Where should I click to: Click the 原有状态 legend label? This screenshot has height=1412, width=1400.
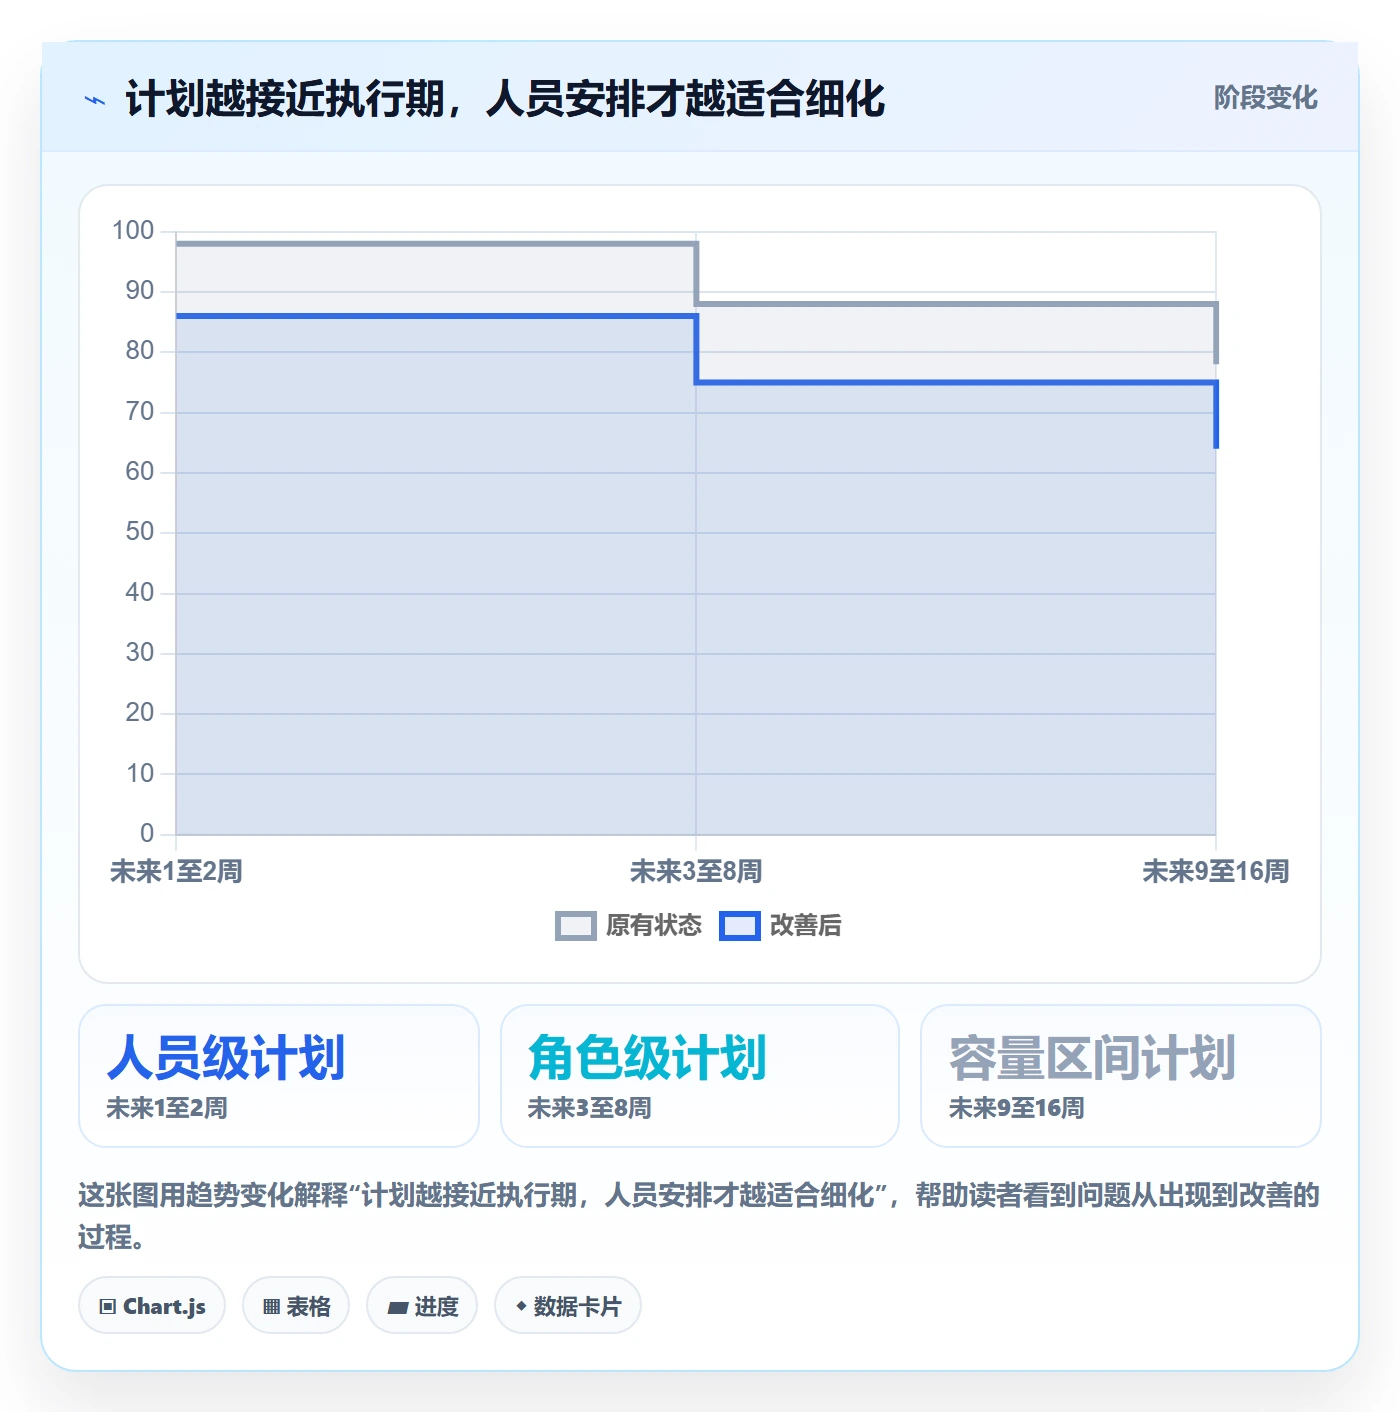pos(654,926)
